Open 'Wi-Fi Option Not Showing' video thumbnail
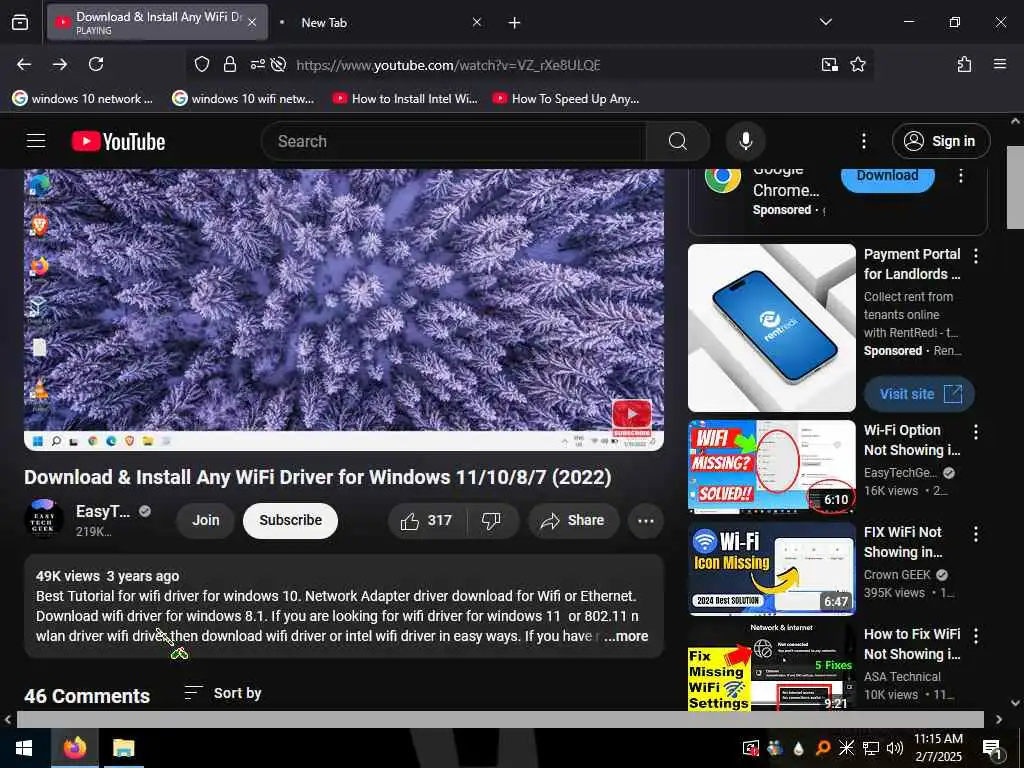This screenshot has width=1024, height=768. pos(772,466)
